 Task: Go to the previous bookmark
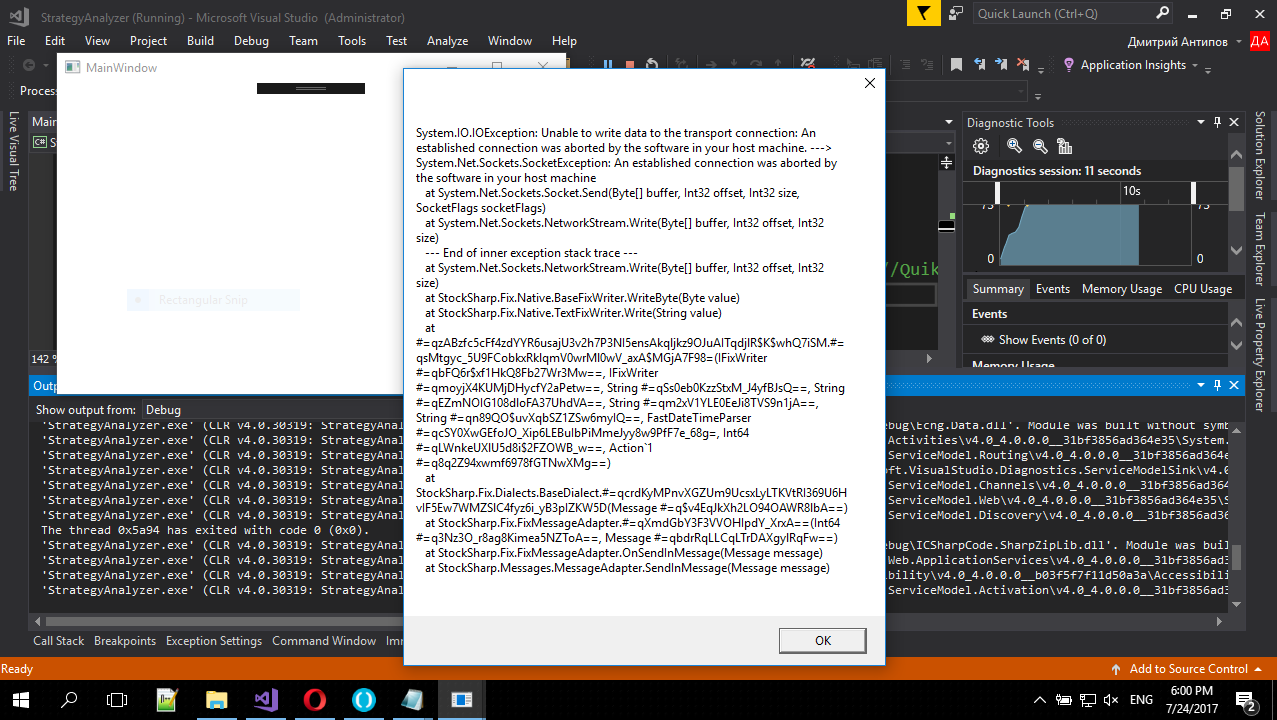point(979,65)
